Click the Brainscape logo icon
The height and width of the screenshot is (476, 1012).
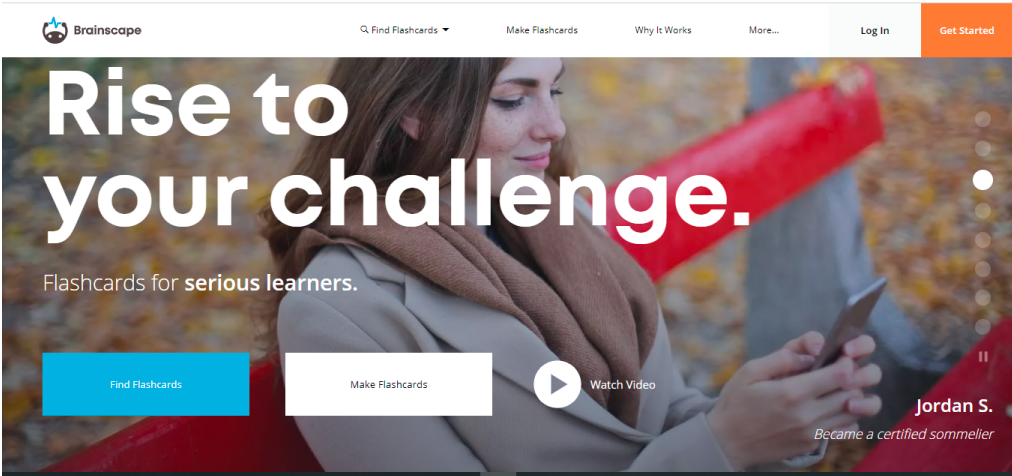tap(55, 30)
